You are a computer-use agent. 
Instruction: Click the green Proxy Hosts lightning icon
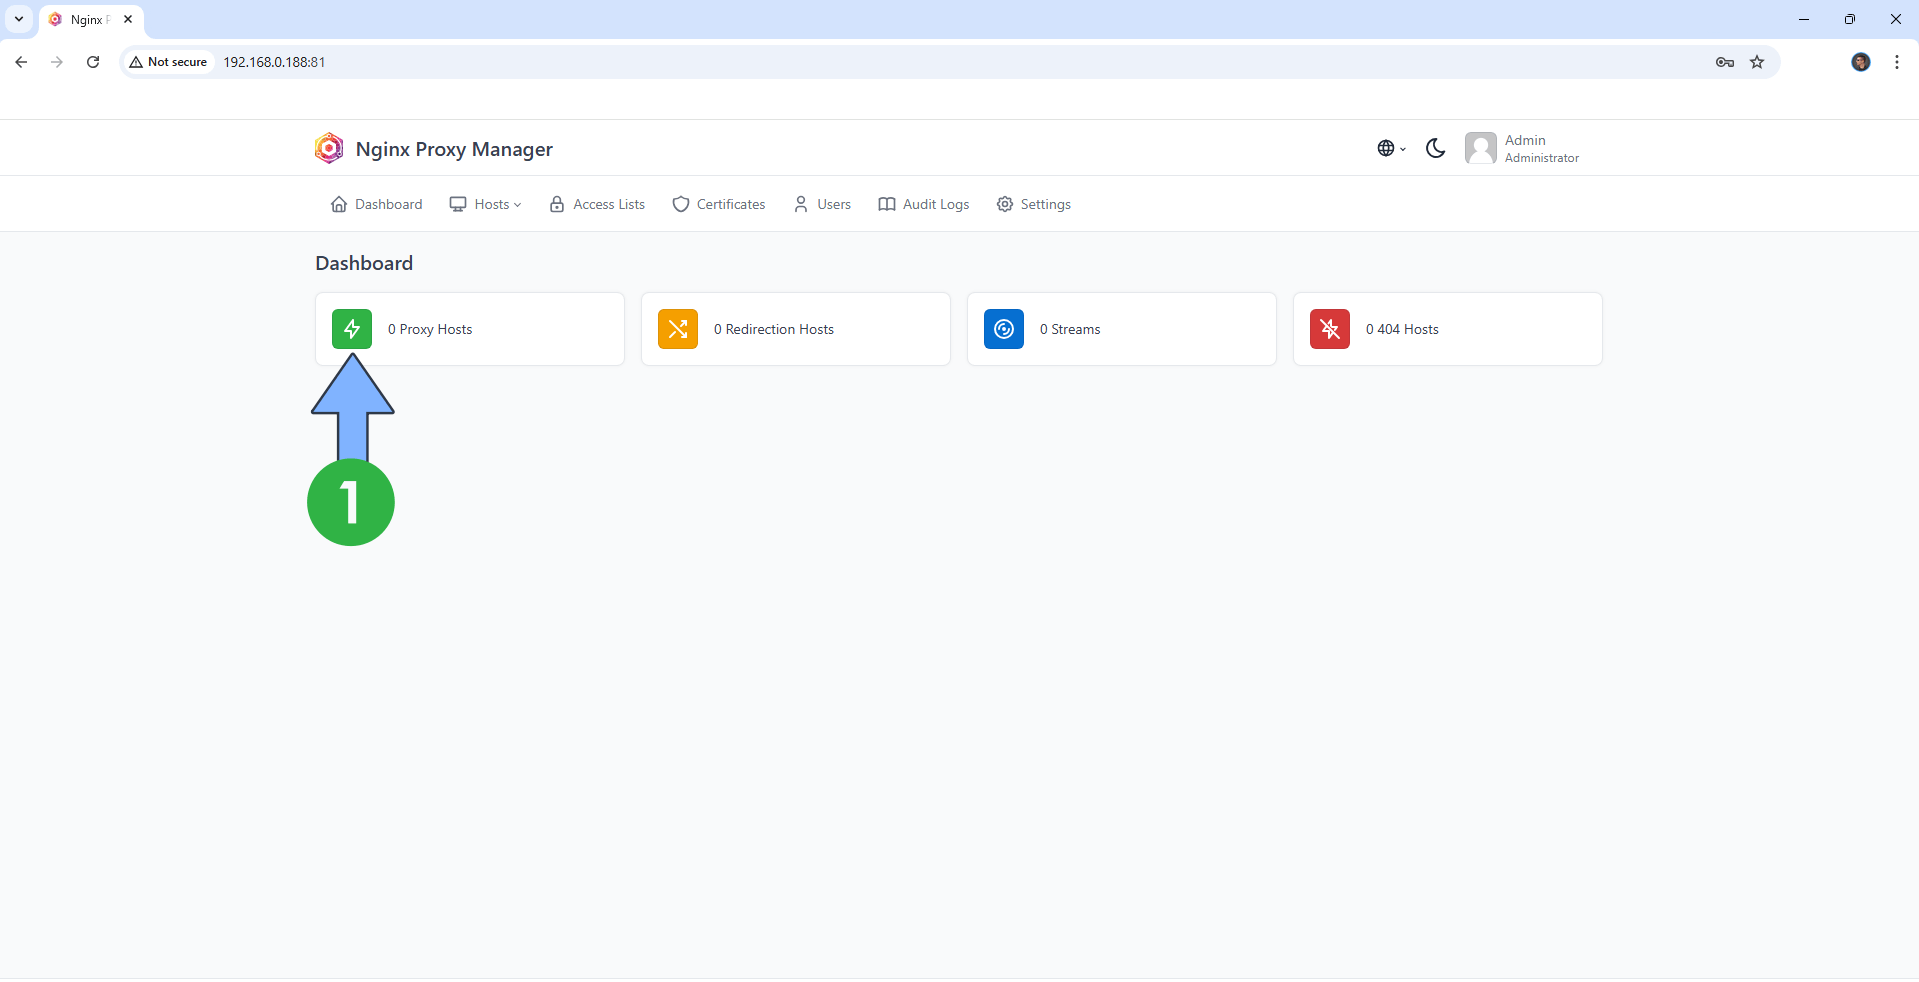(351, 328)
